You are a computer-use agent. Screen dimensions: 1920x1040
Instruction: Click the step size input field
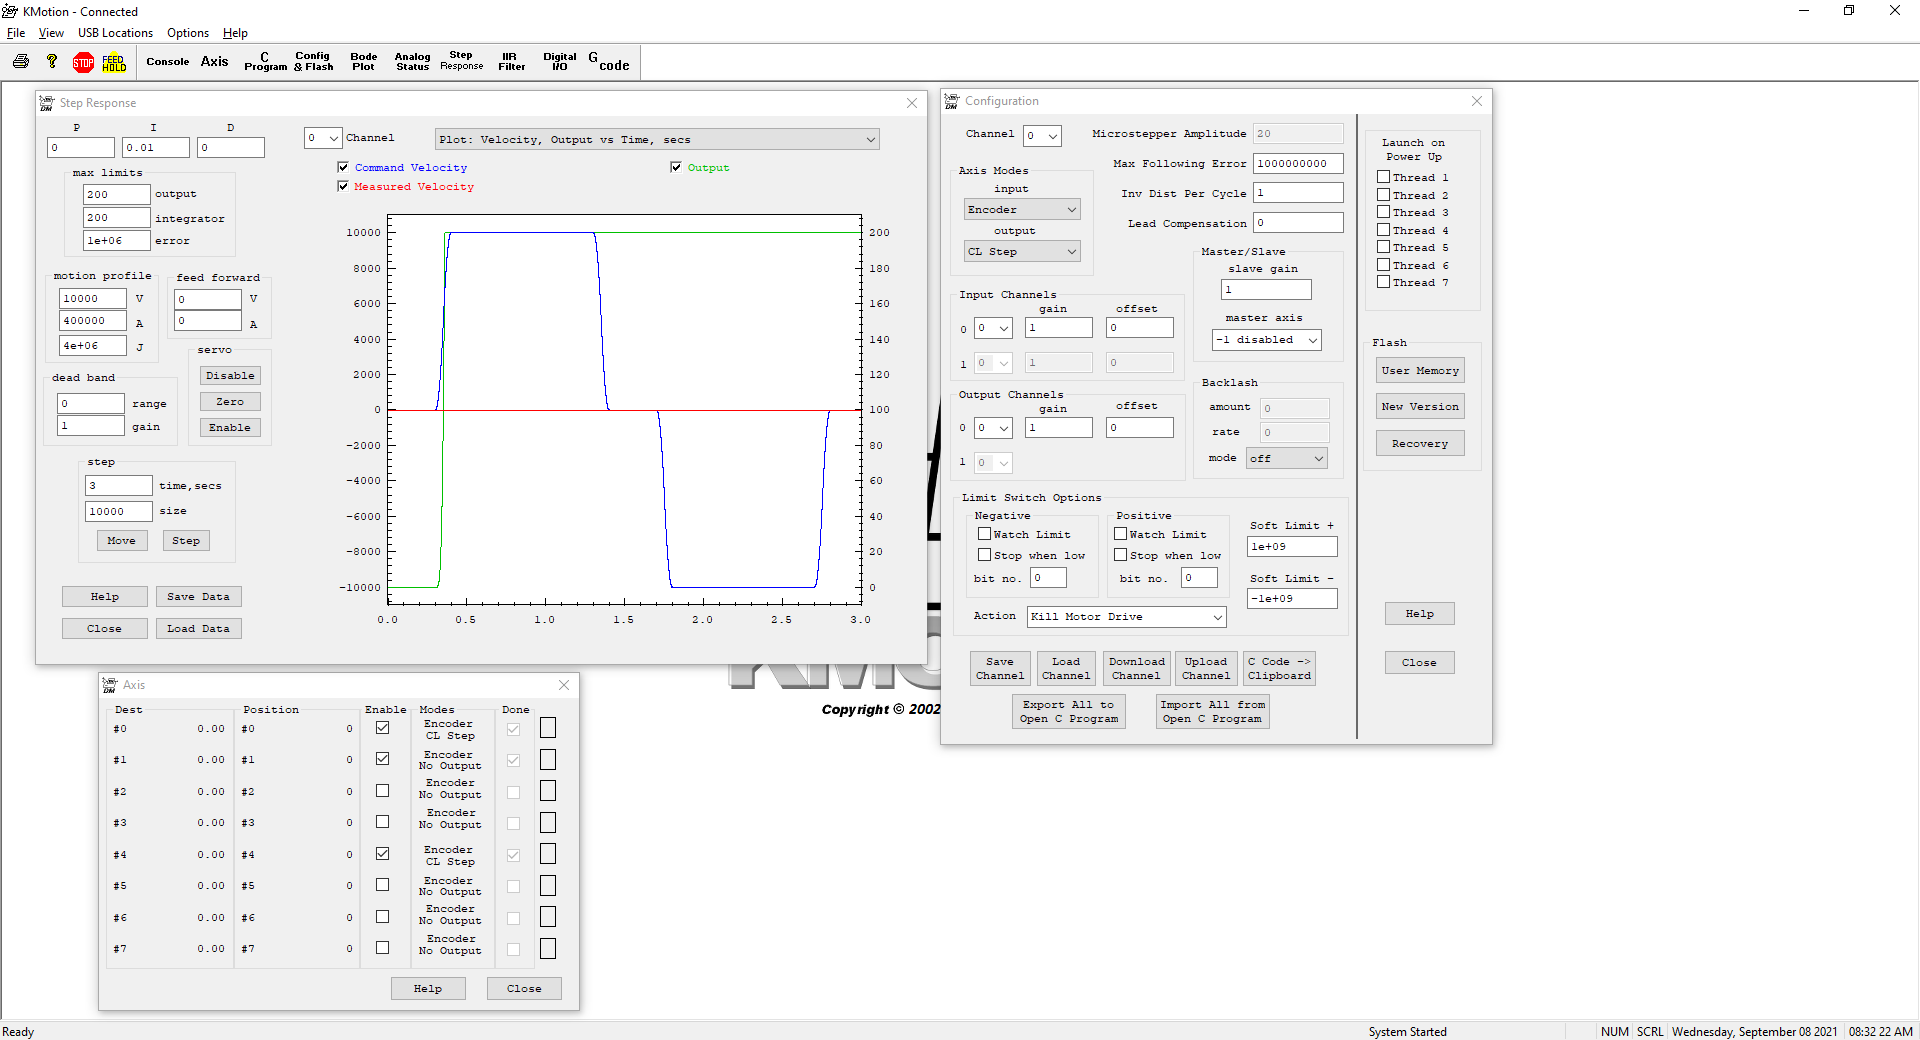[x=119, y=511]
